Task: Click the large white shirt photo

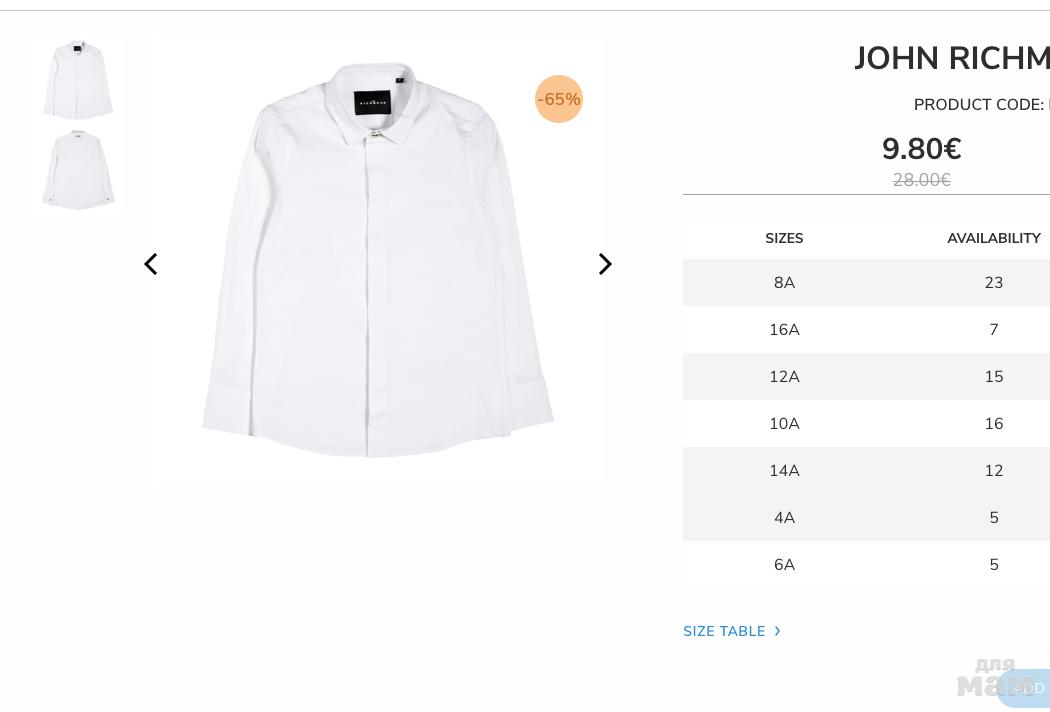Action: (377, 260)
